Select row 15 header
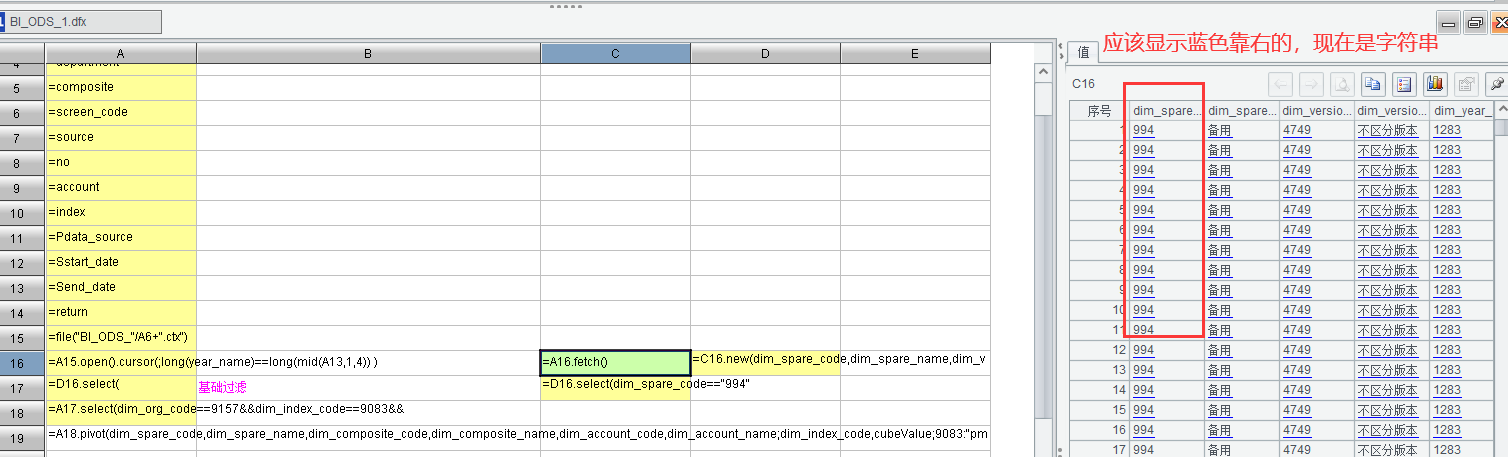 [x=23, y=338]
